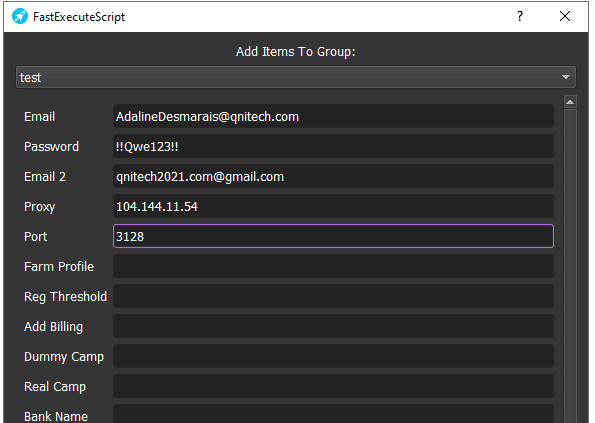
Task: Click the vertical scrollbar track
Action: (x=570, y=266)
